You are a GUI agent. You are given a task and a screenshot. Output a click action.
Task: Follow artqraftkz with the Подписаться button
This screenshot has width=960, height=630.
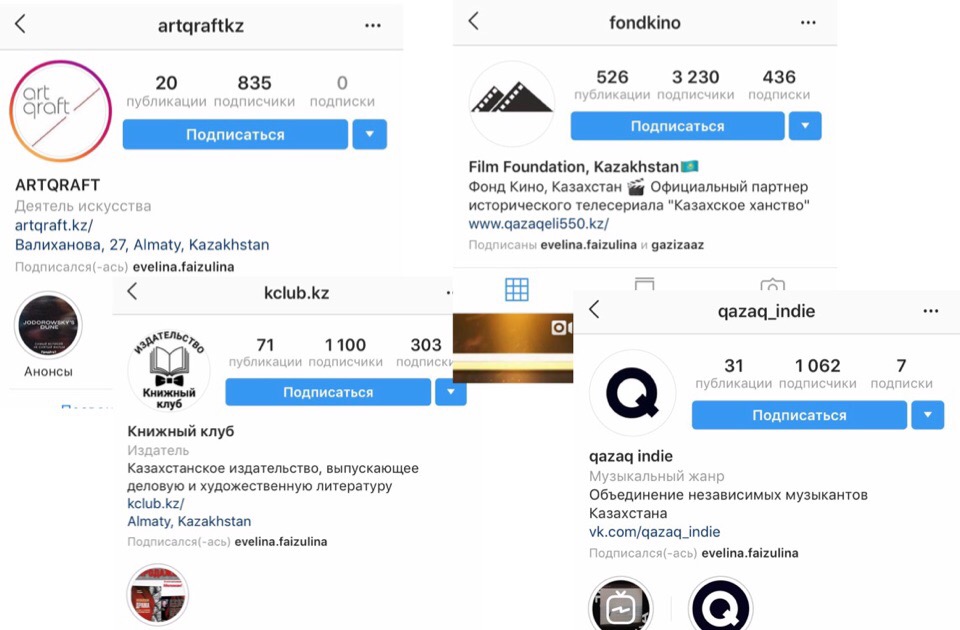point(235,134)
